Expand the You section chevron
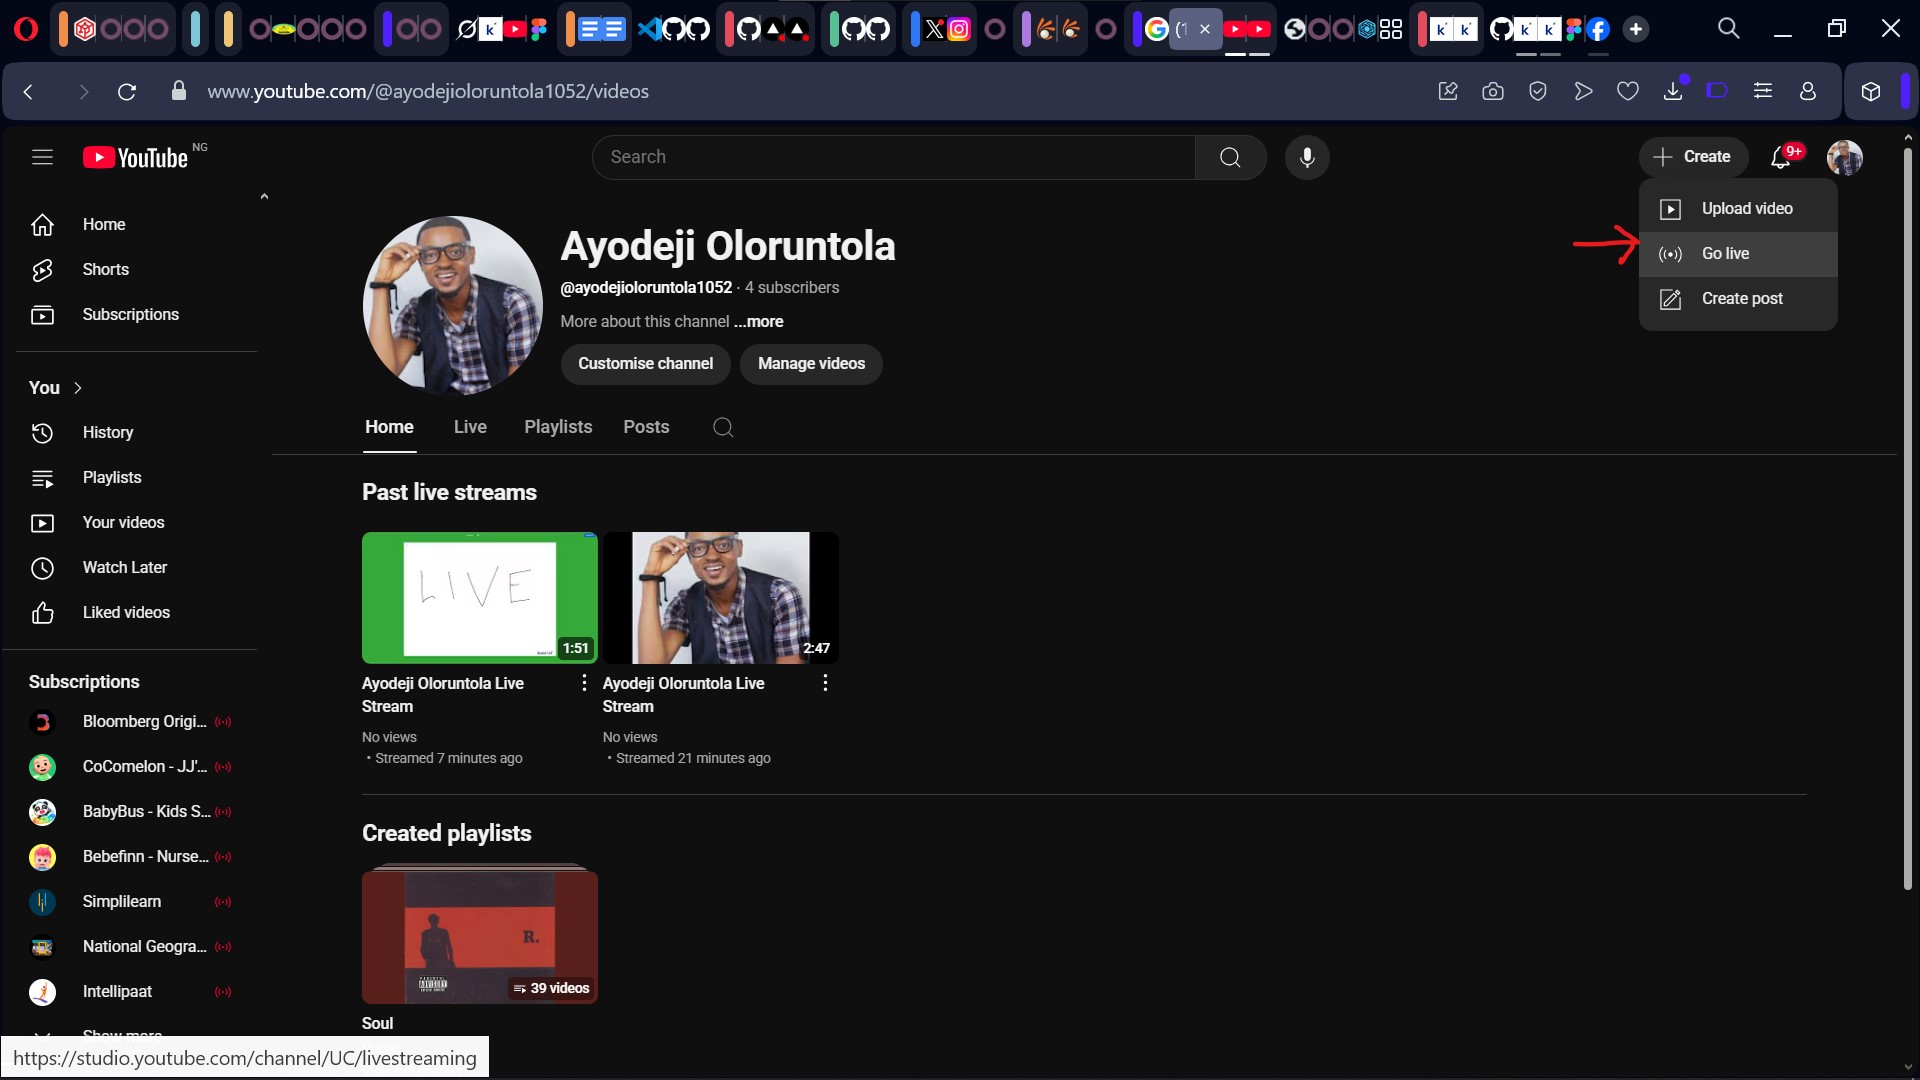This screenshot has width=1920, height=1080. coord(78,388)
